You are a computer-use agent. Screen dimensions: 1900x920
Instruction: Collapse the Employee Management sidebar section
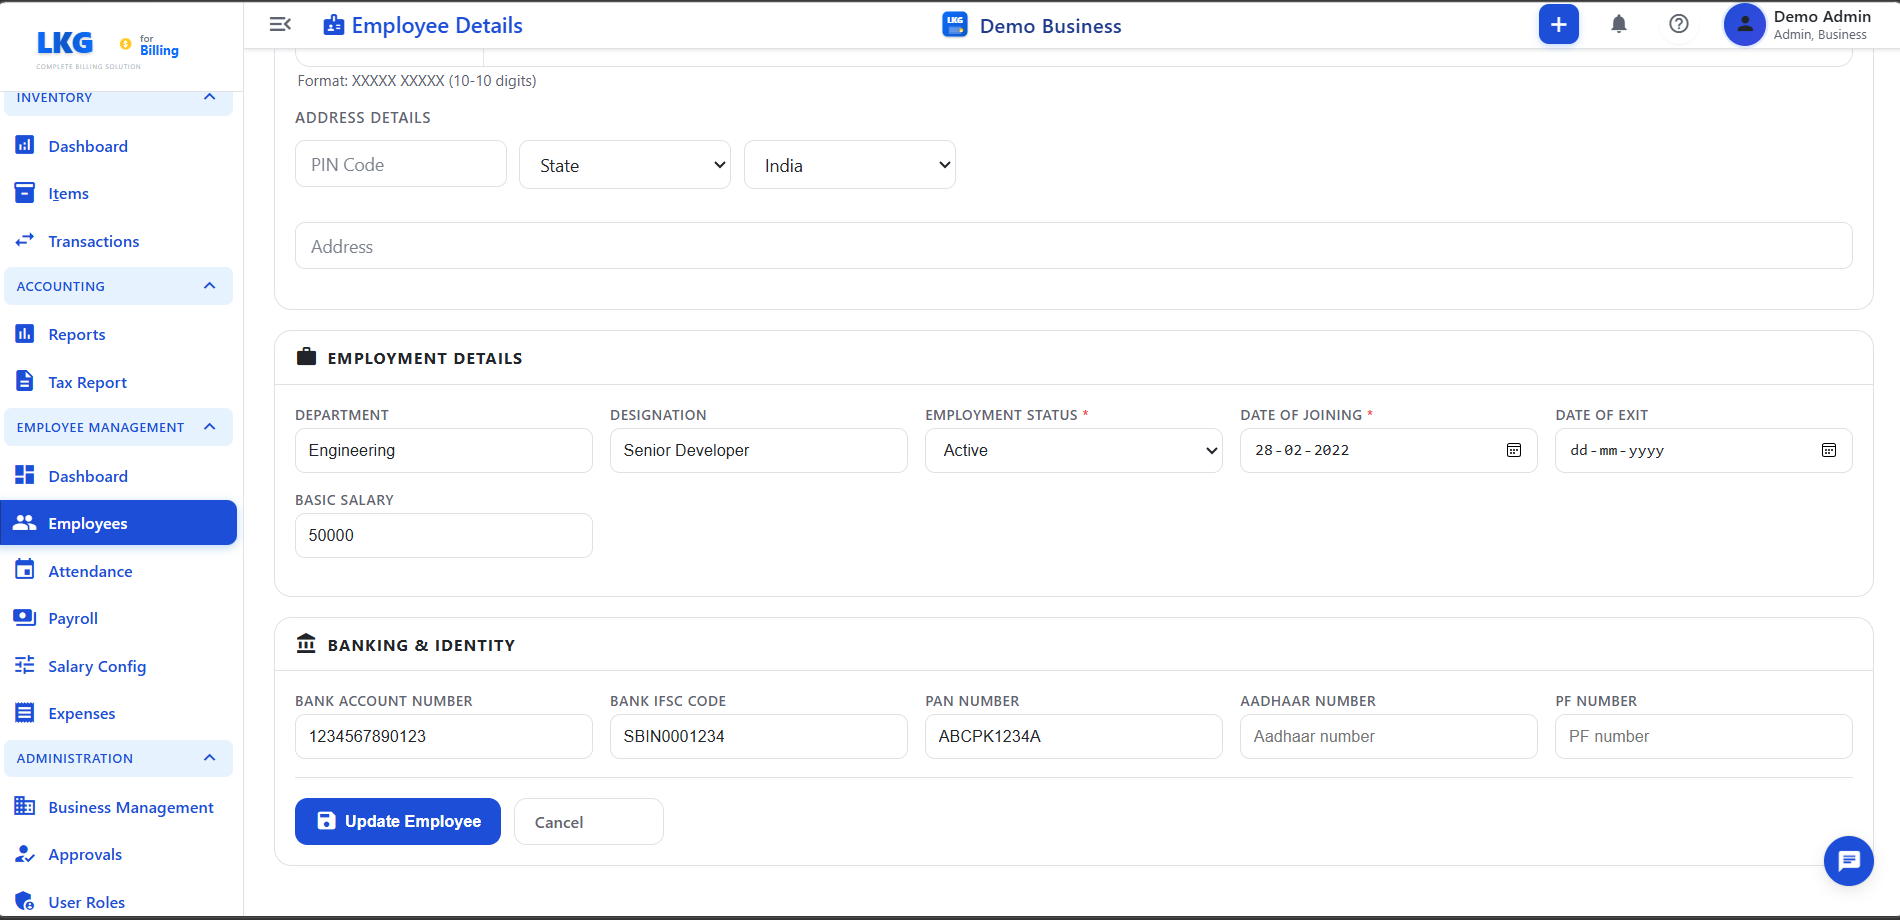tap(210, 427)
